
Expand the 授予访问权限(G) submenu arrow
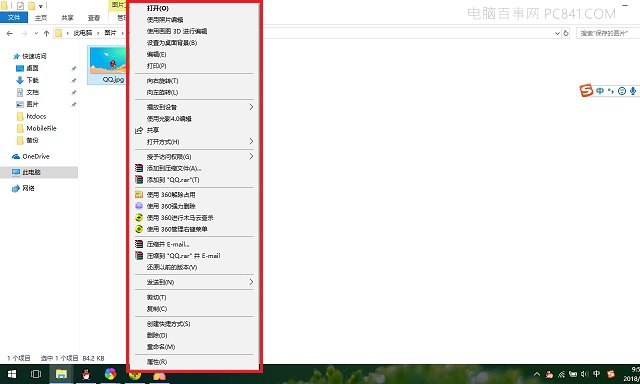tap(251, 156)
